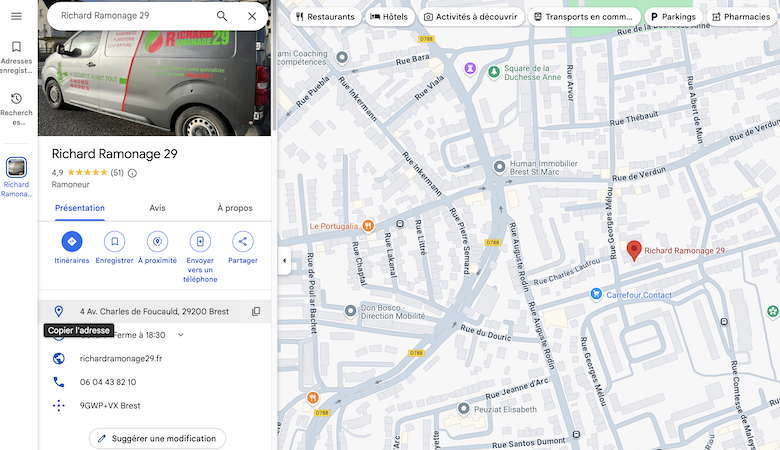
Task: Click the globe website icon
Action: 59,358
